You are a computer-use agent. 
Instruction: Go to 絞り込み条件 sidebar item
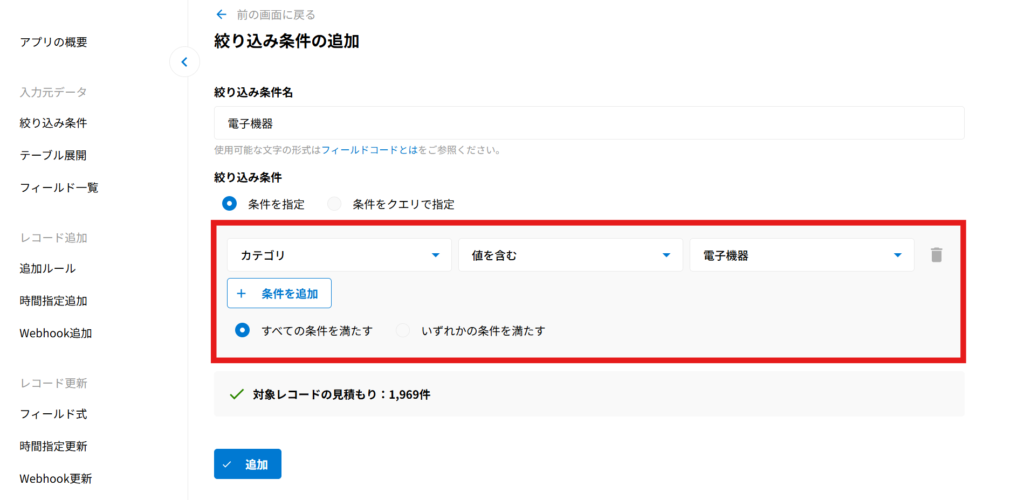53,124
